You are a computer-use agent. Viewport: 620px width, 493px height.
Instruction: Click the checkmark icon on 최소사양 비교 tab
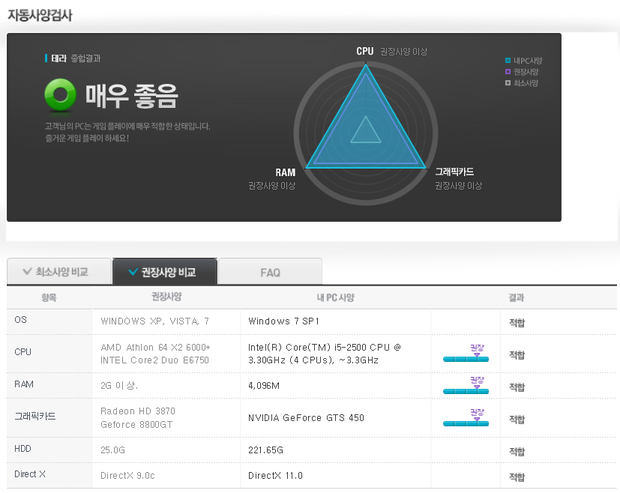pyautogui.click(x=25, y=272)
